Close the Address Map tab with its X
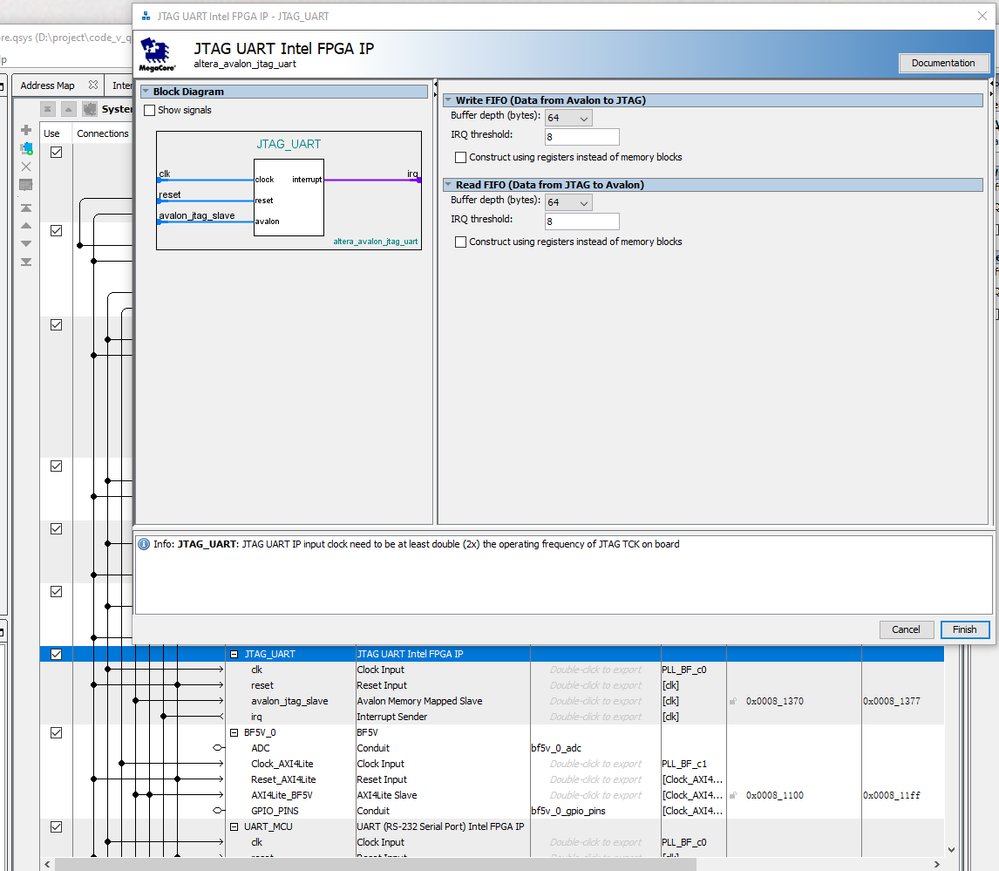Viewport: 999px width, 871px height. pyautogui.click(x=94, y=85)
